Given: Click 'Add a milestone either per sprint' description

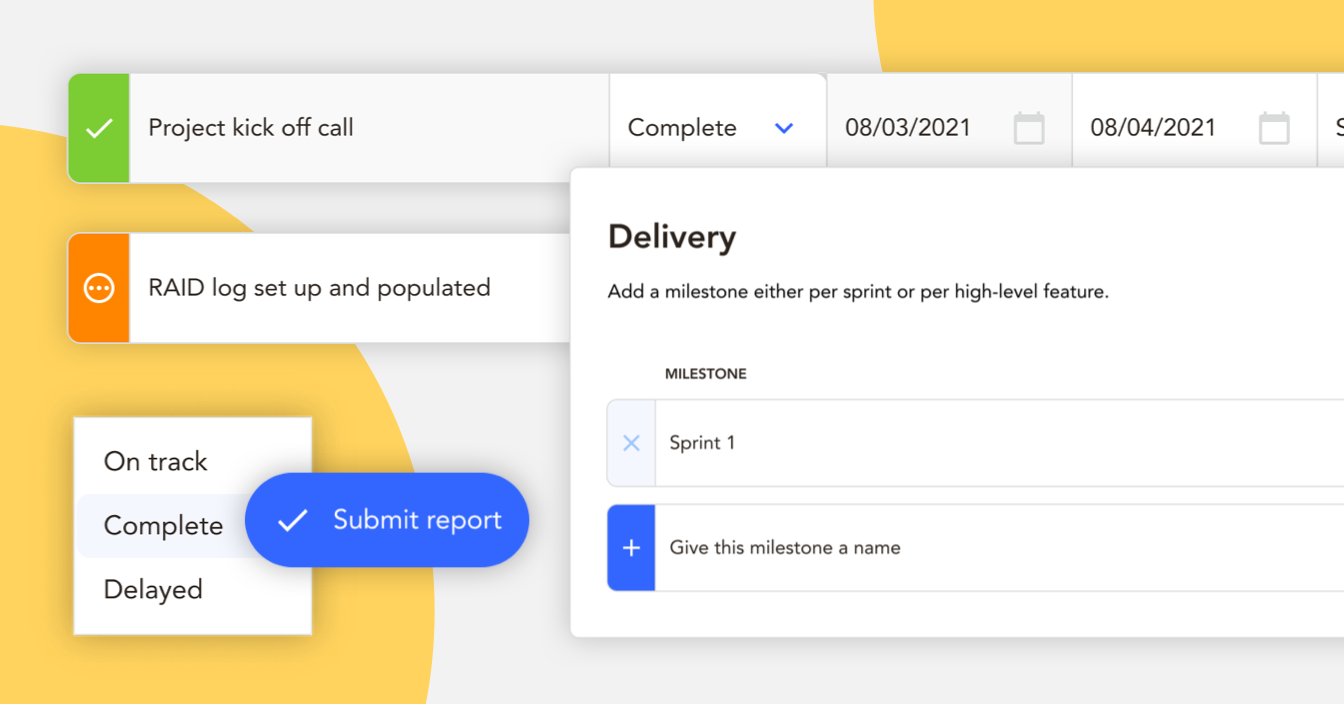Looking at the screenshot, I should coord(858,293).
